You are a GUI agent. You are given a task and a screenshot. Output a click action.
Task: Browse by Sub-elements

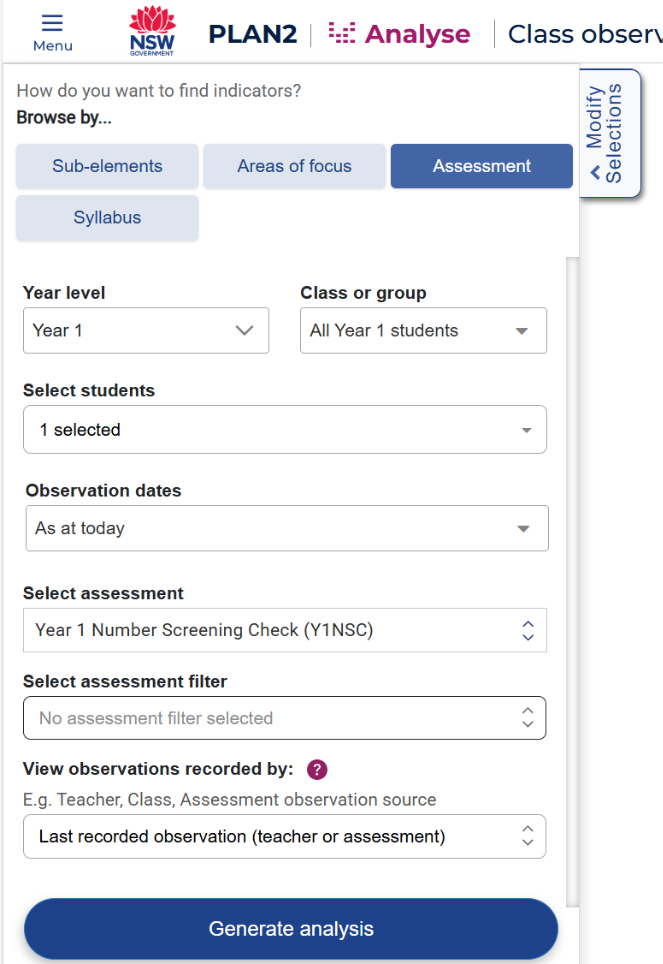click(107, 167)
